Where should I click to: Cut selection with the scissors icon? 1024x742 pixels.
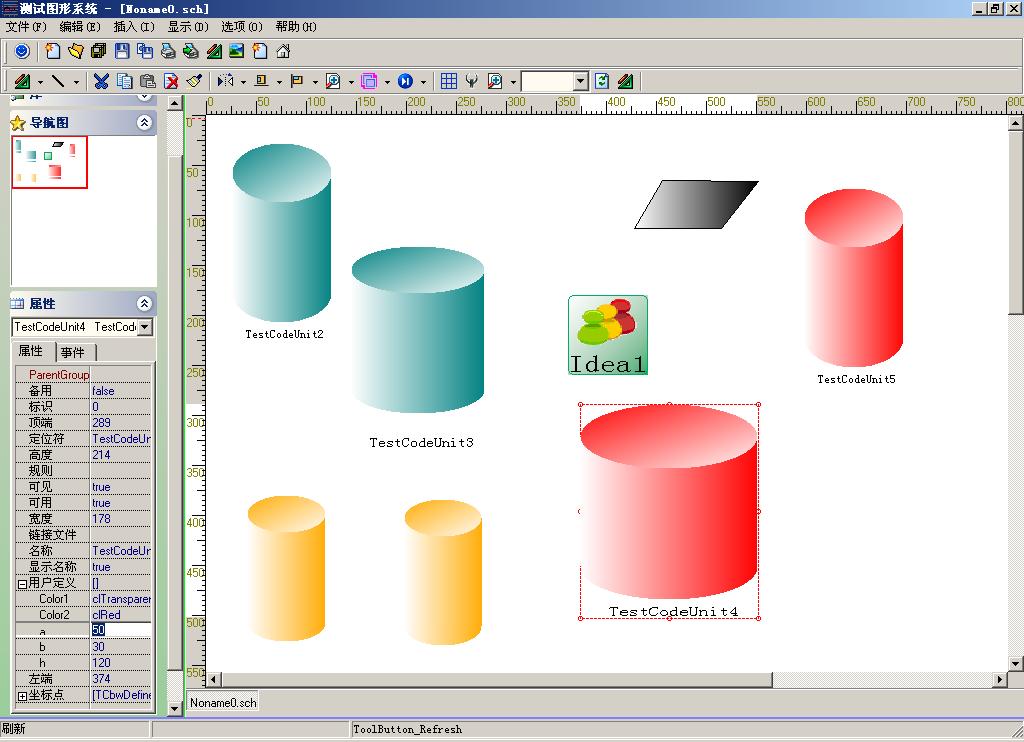coord(101,81)
